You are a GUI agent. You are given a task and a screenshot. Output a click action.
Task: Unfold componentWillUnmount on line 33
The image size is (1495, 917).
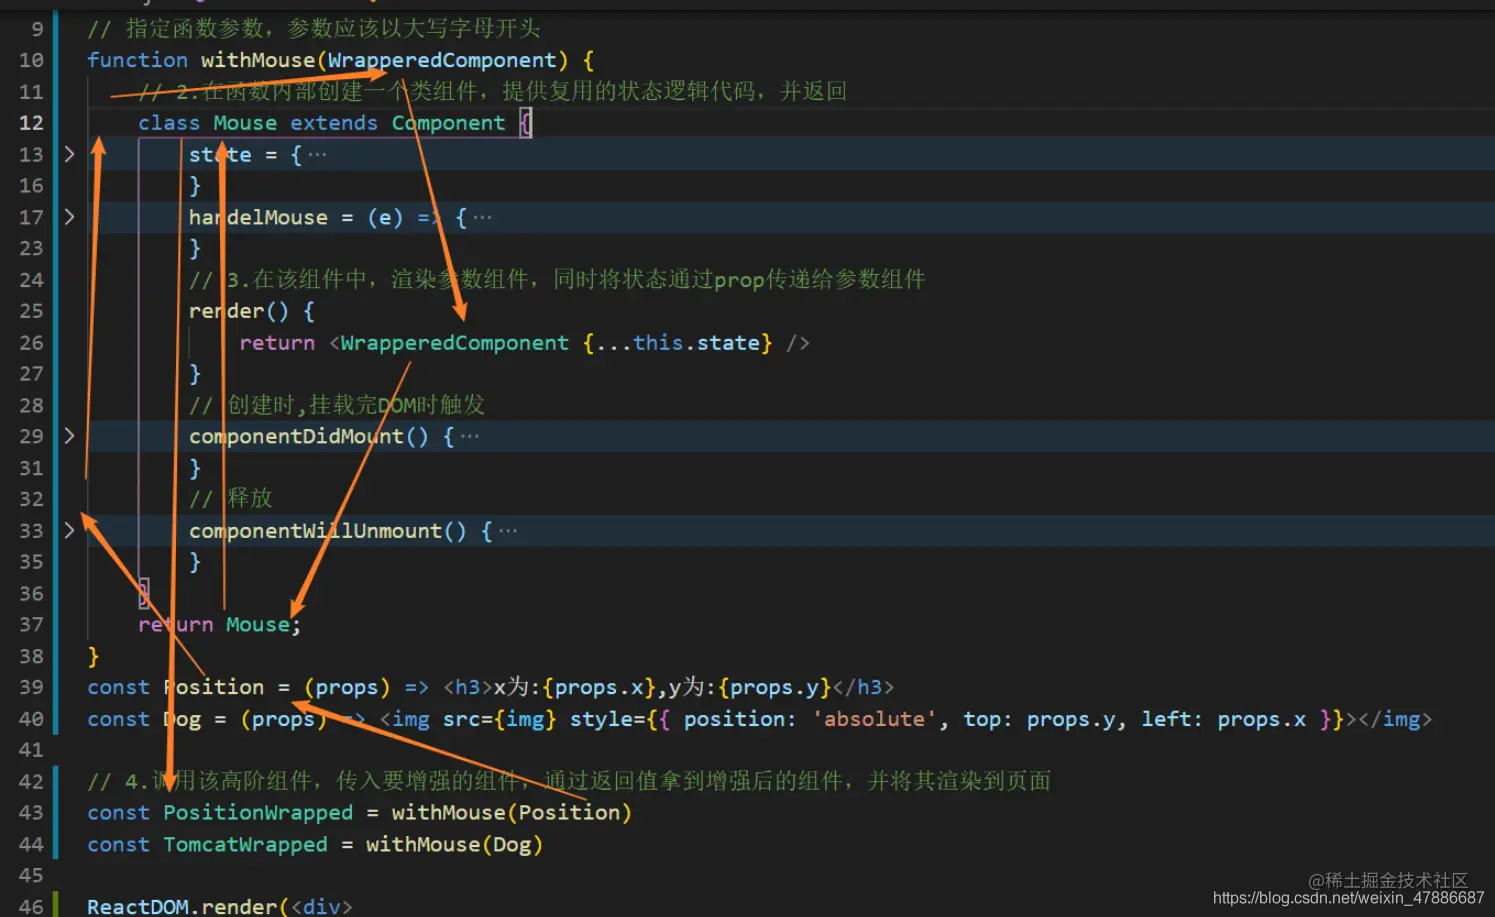click(x=69, y=530)
